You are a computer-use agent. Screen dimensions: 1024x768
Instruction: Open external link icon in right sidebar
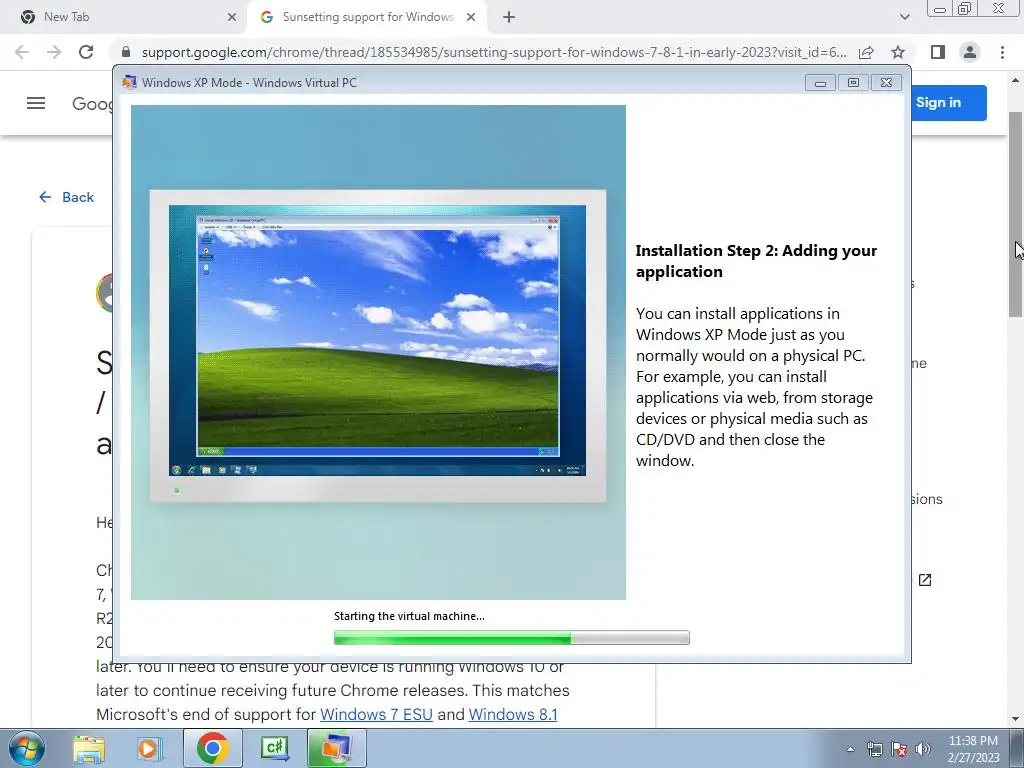[x=925, y=580]
